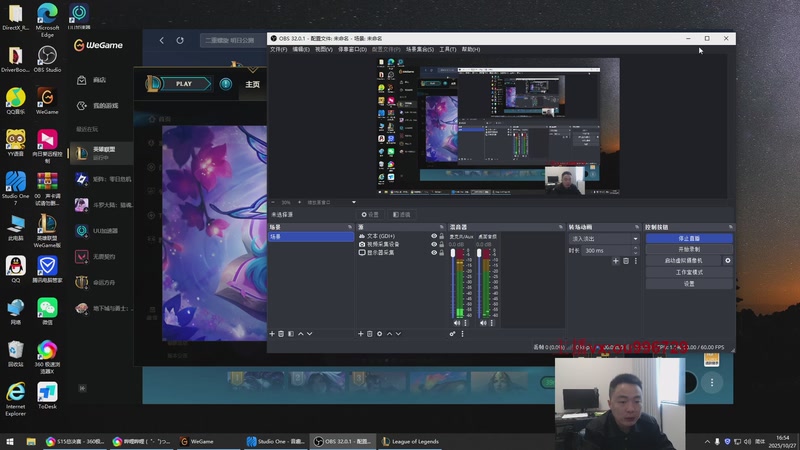
Task: Open the 视图(V) menu in OBS
Action: [323, 49]
